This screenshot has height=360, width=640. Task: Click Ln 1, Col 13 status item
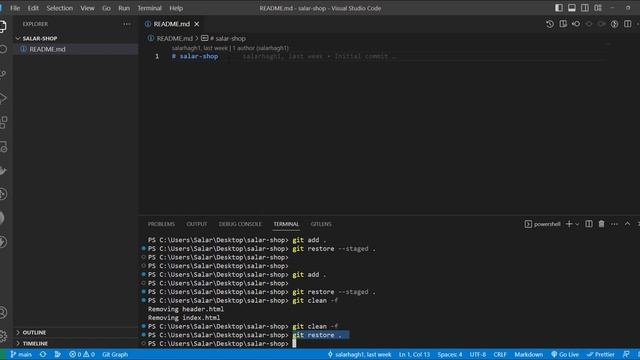[x=414, y=354]
